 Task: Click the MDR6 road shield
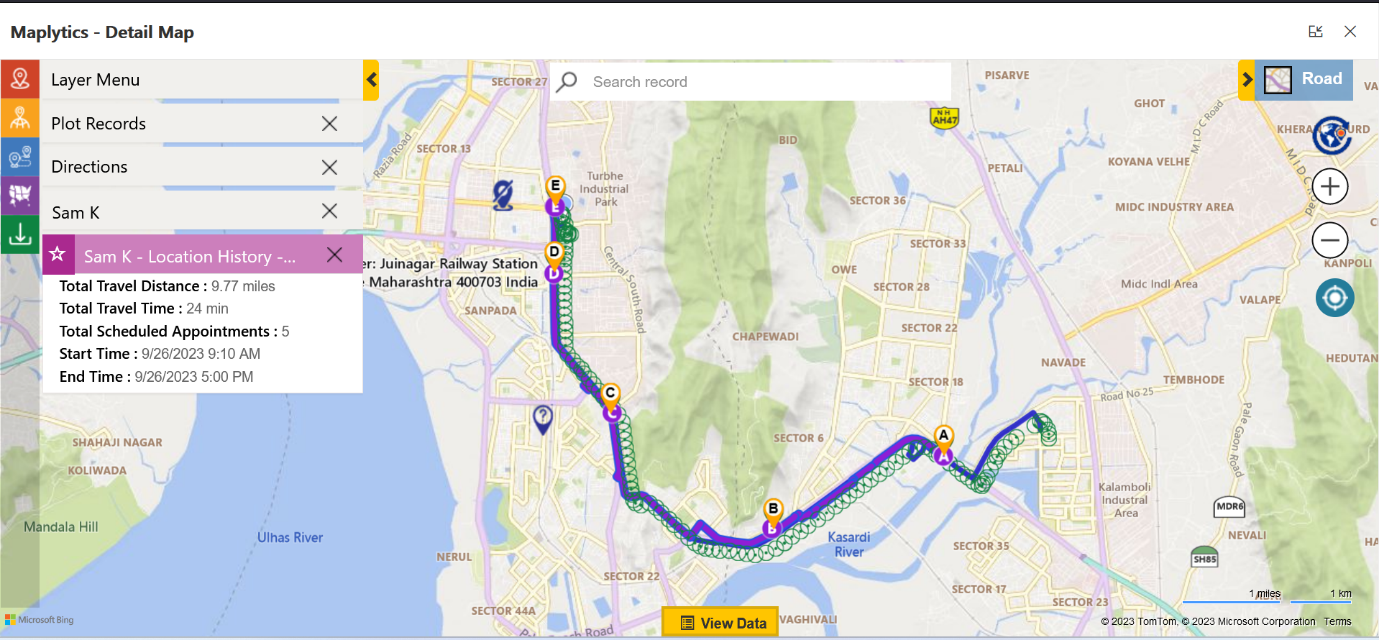tap(1228, 507)
